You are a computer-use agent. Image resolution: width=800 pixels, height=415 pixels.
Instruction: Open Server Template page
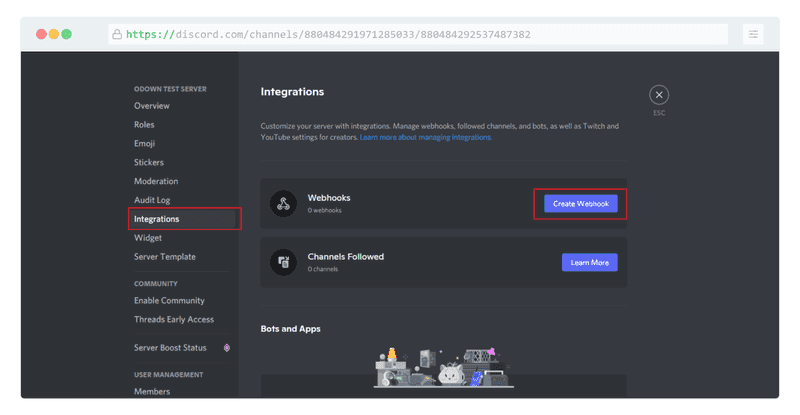(165, 257)
